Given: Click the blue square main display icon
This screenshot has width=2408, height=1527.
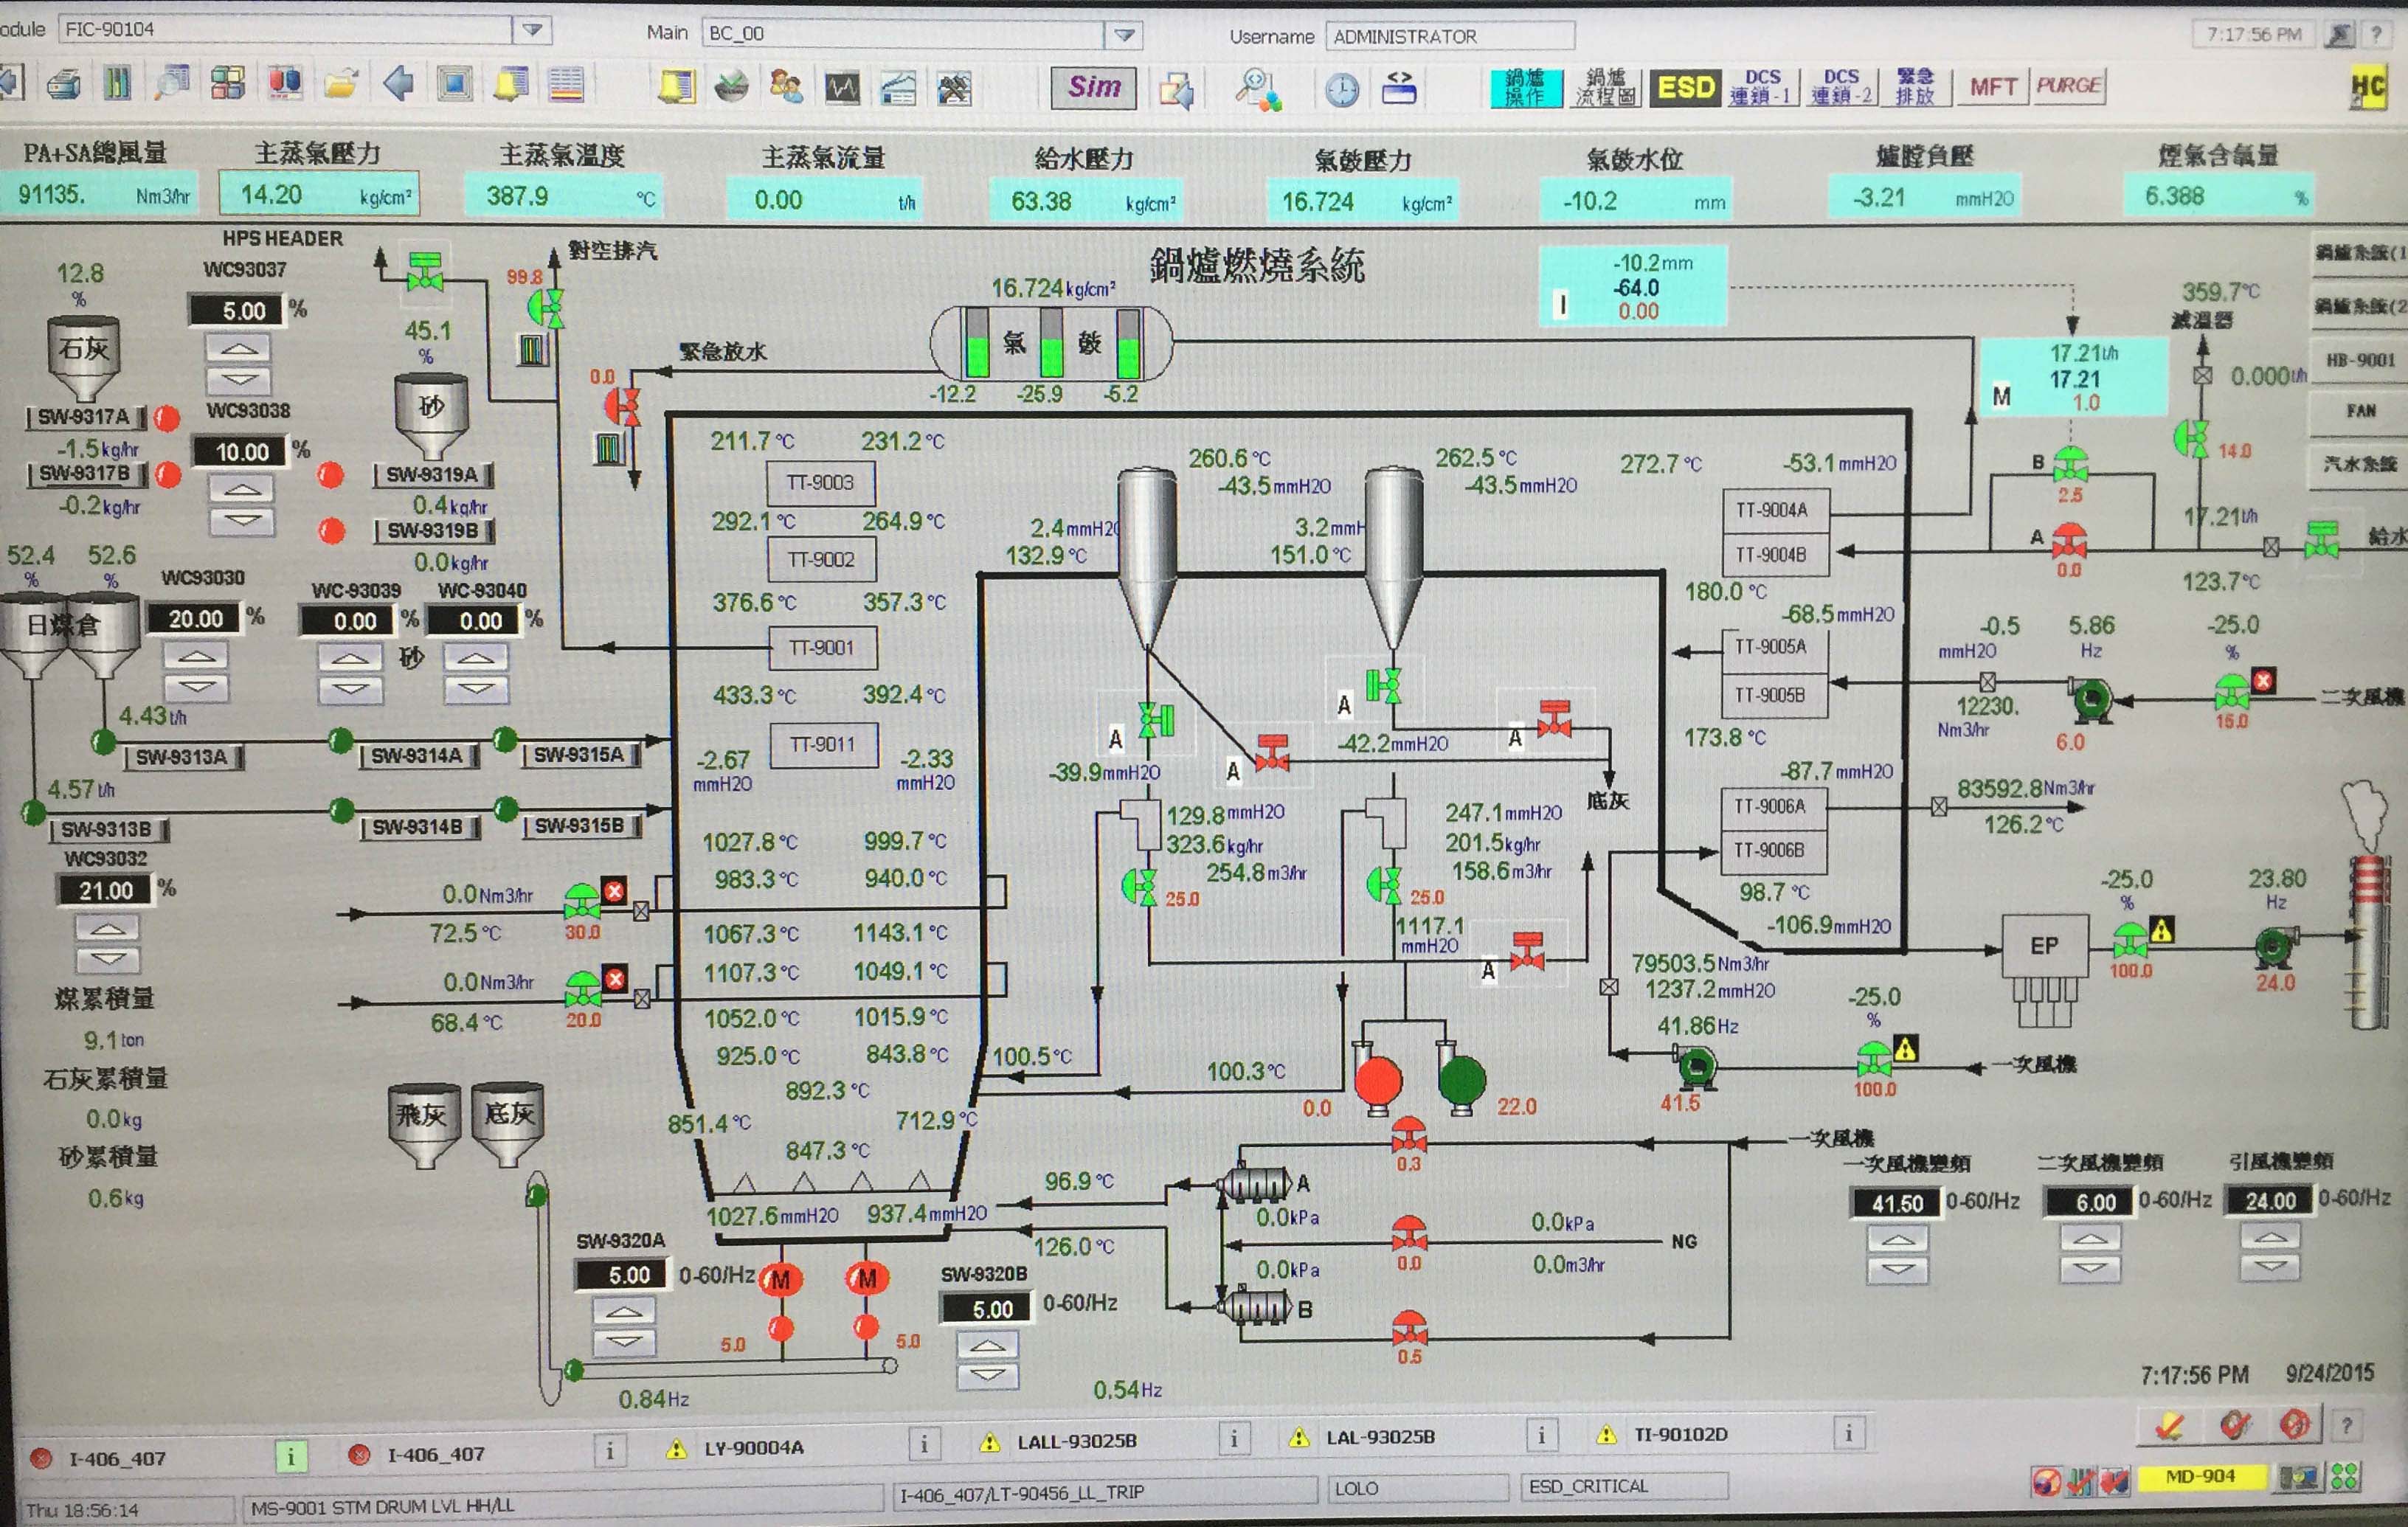Looking at the screenshot, I should pos(455,84).
